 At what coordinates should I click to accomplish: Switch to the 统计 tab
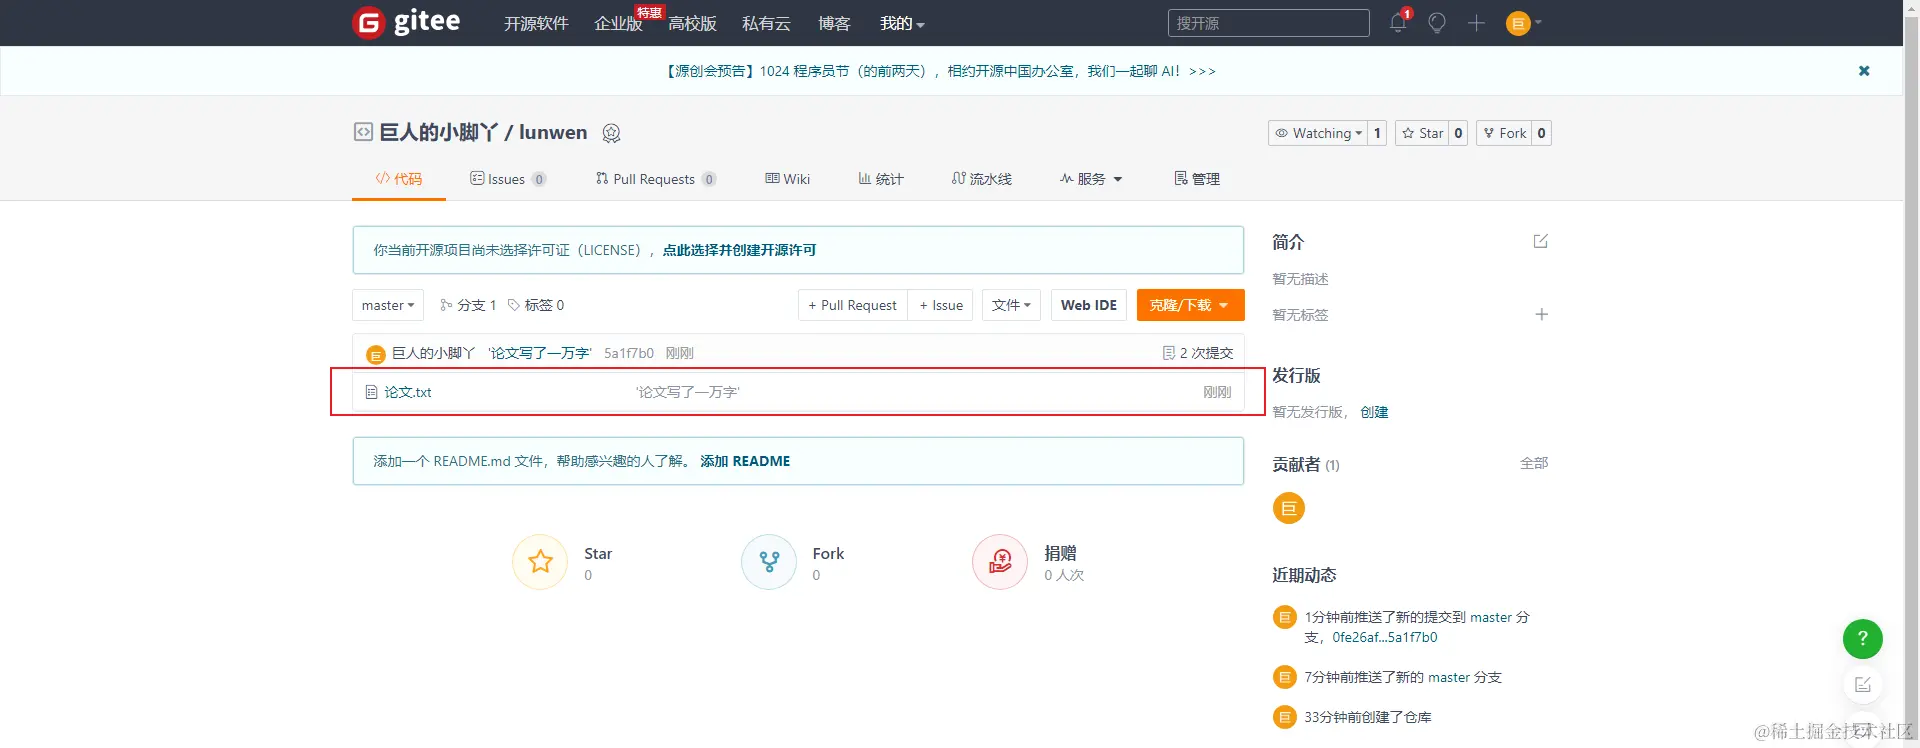tap(881, 179)
